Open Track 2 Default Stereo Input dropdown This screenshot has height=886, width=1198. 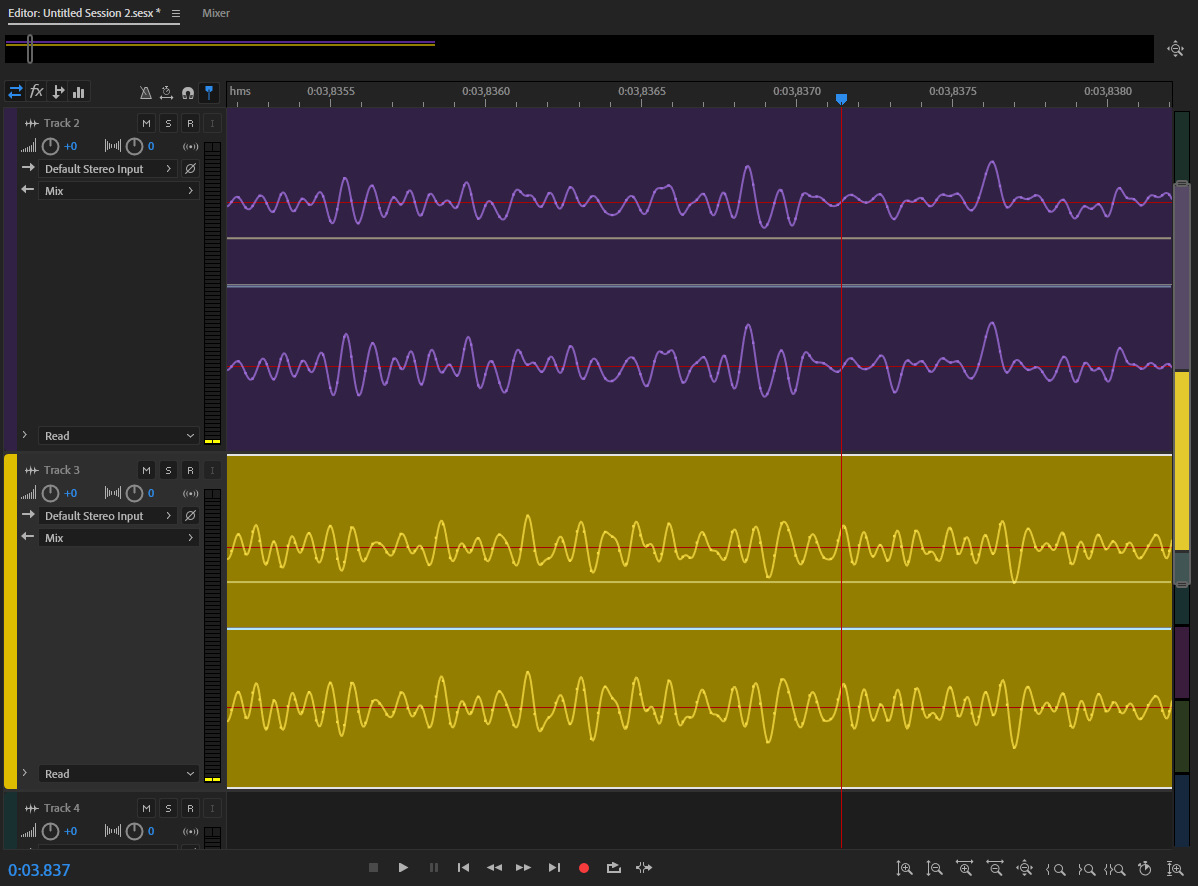click(108, 169)
